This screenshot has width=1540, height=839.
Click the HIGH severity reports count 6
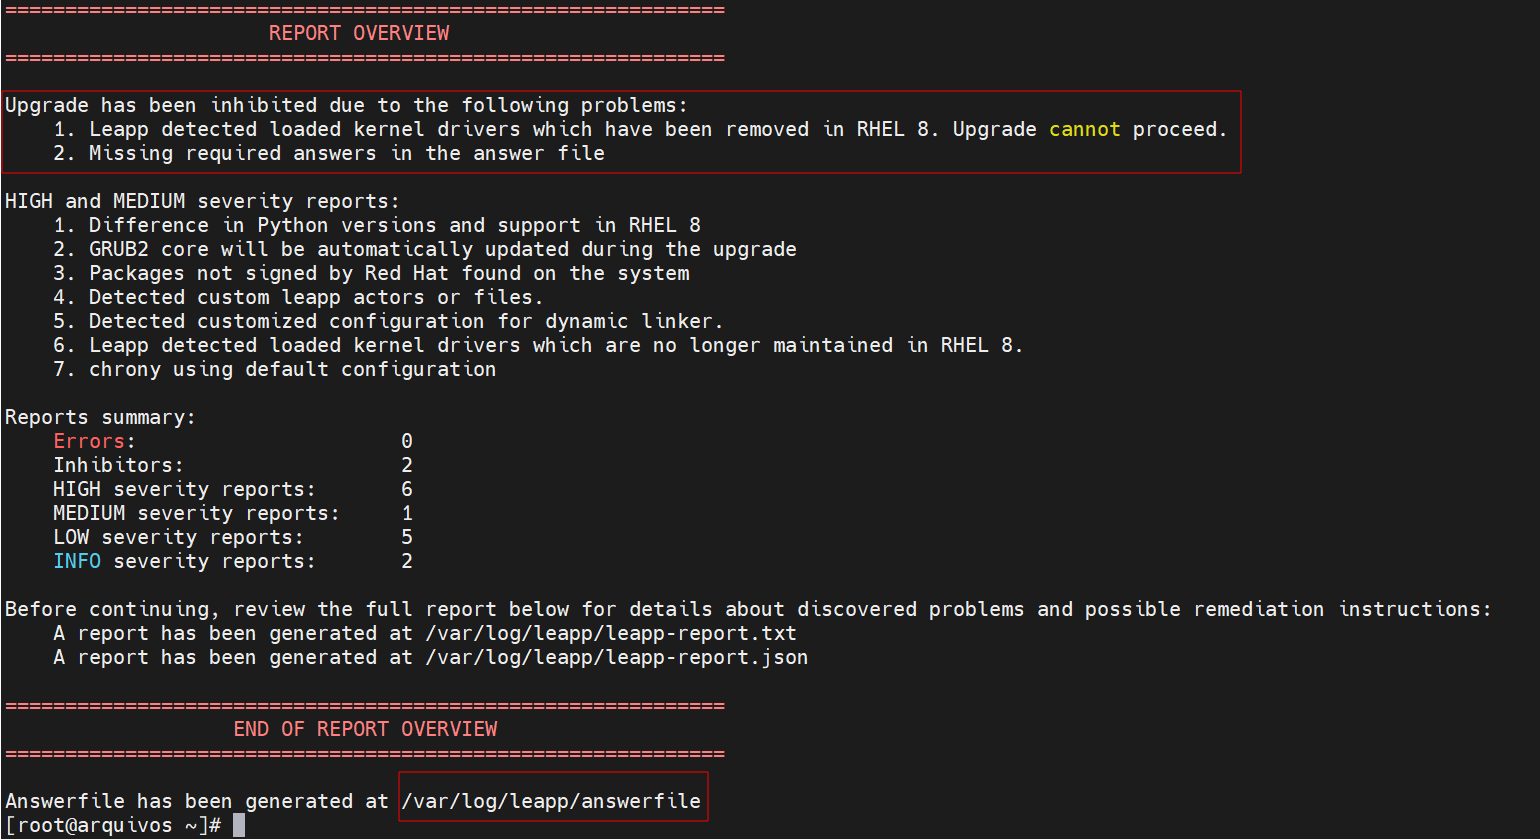click(407, 489)
